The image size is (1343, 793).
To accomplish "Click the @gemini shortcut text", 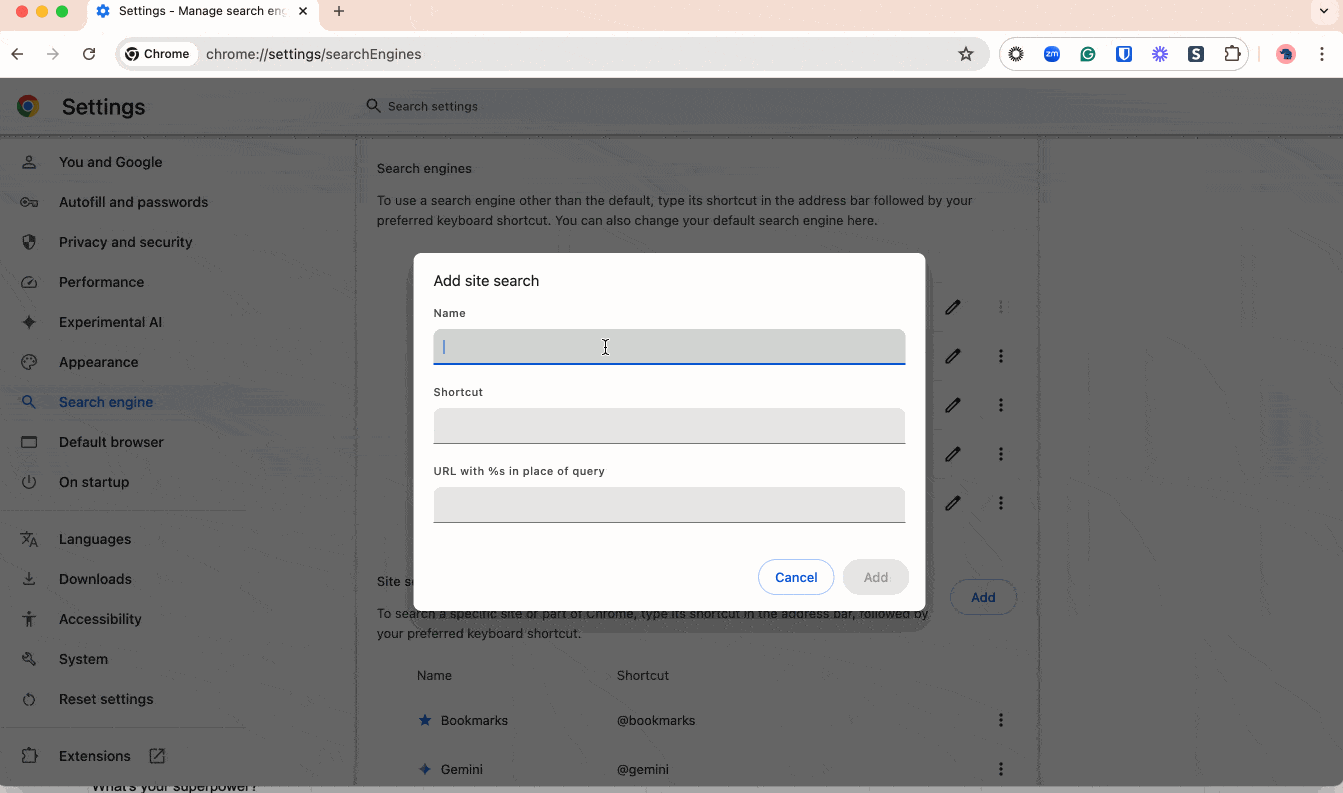I will [x=643, y=769].
